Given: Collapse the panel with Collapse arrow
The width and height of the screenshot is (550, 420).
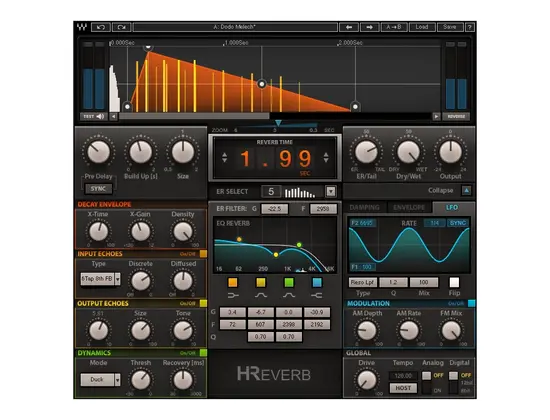Looking at the screenshot, I should 466,191.
